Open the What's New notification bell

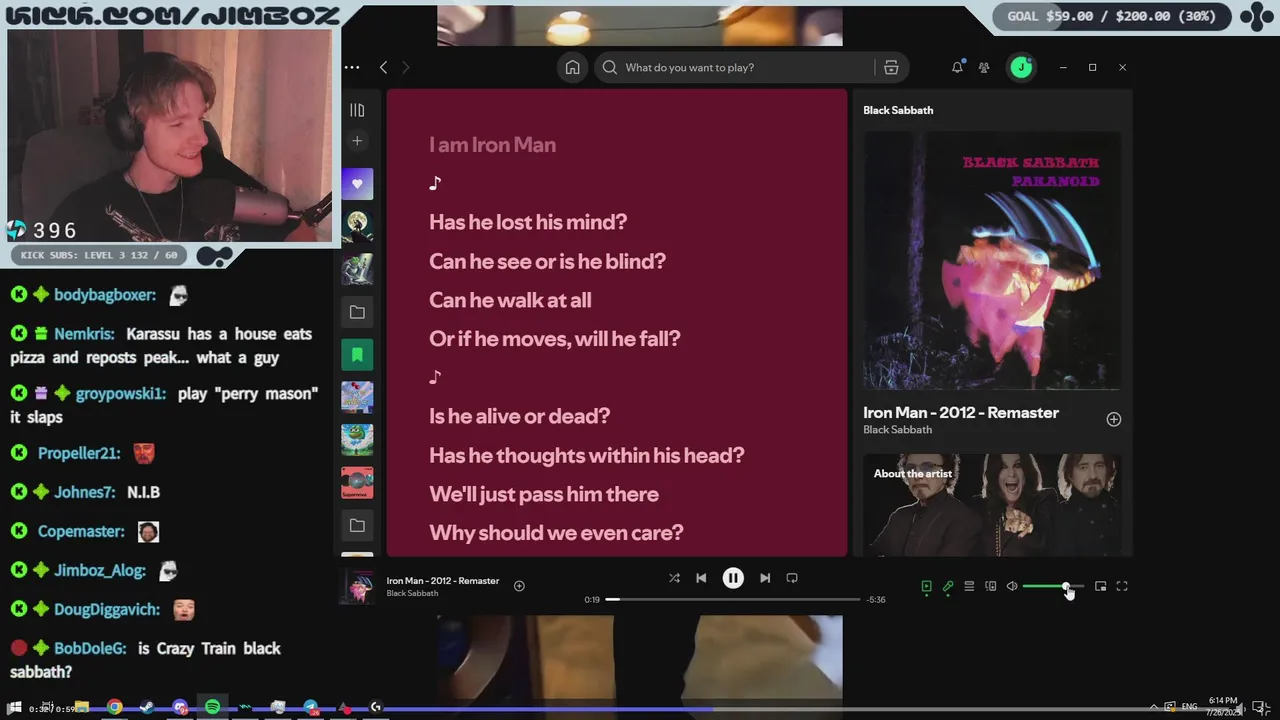click(957, 67)
